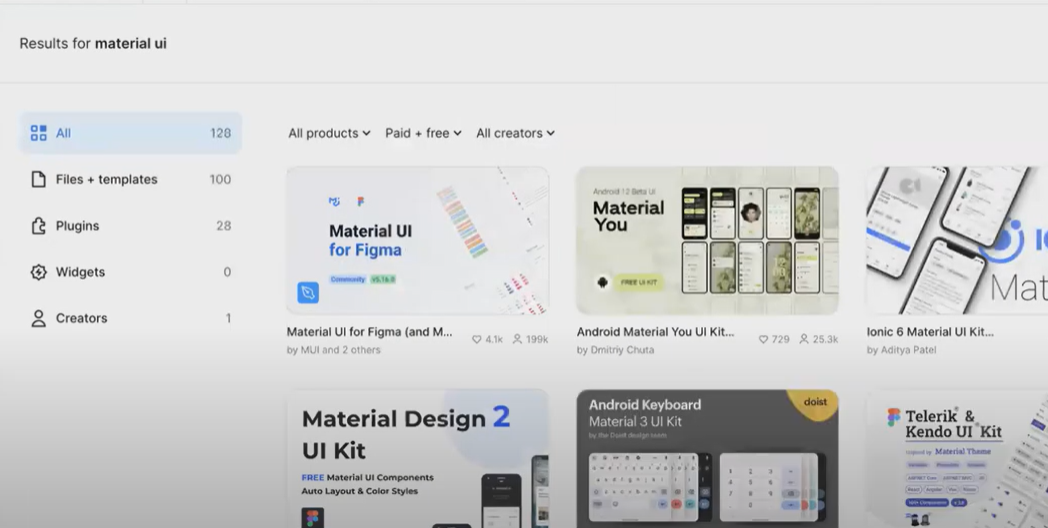The image size is (1048, 528).
Task: Open creator Dmitriy Chuta link
Action: coord(616,350)
